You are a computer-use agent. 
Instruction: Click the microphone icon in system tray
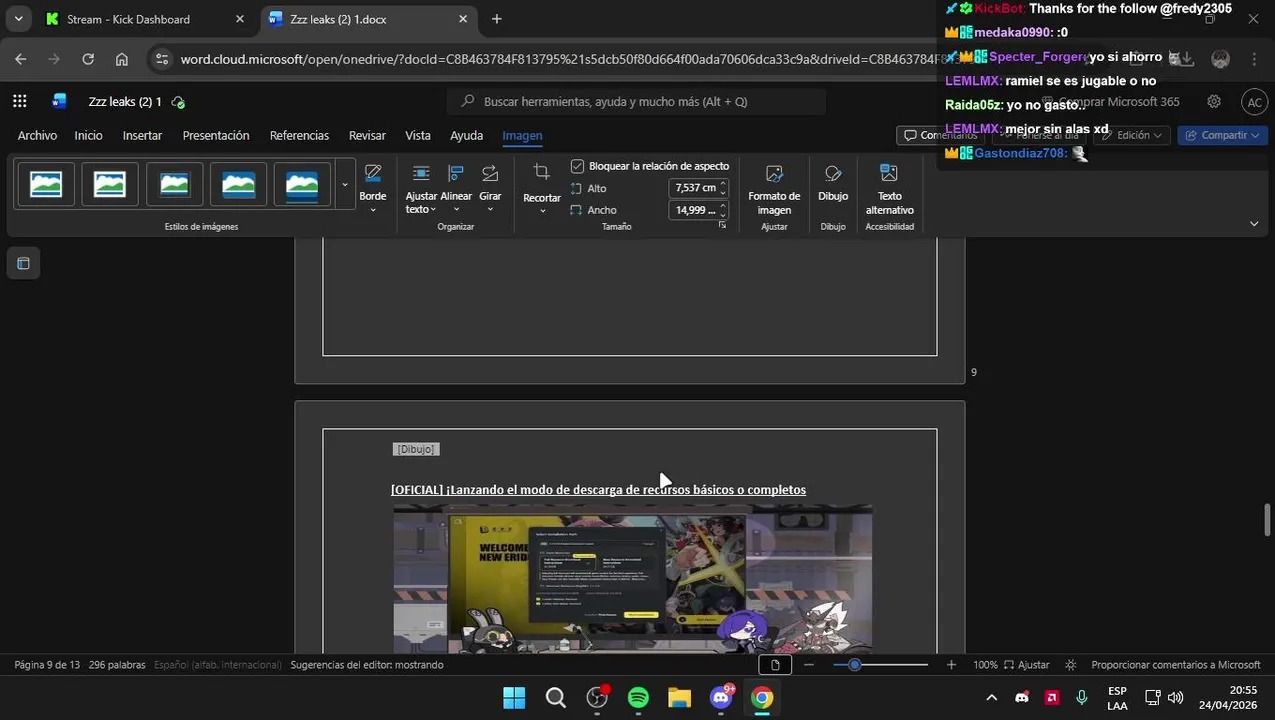pos(1082,698)
